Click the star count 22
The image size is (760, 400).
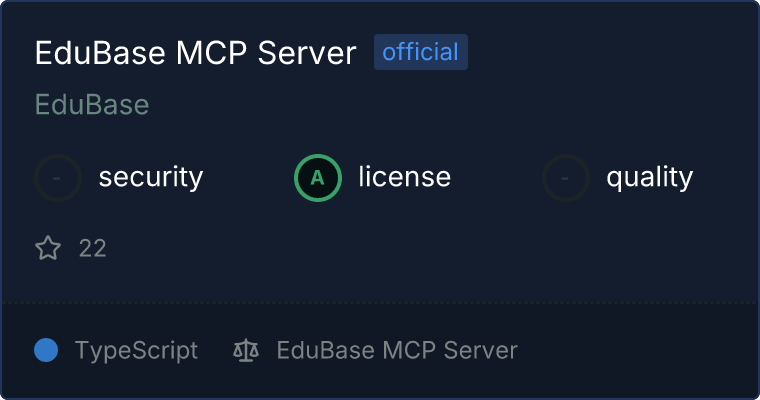93,248
